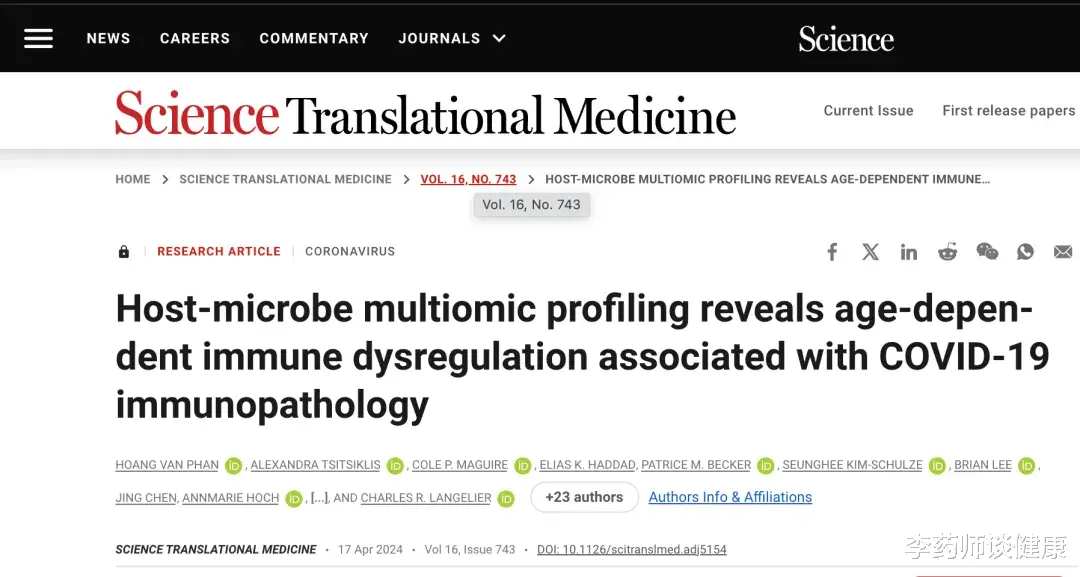
Task: Open the News menu item
Action: click(x=108, y=39)
